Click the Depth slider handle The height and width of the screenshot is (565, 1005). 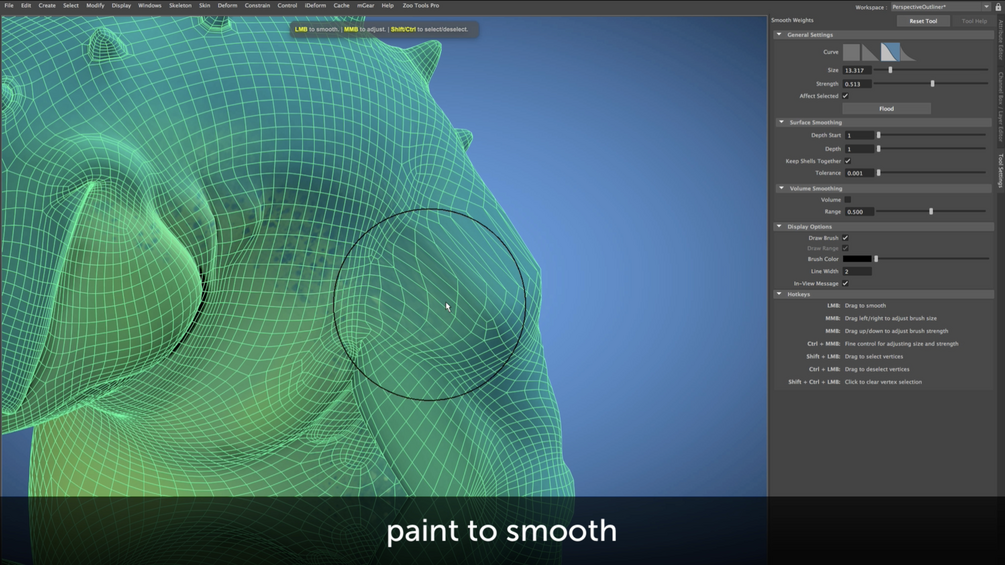coord(879,149)
